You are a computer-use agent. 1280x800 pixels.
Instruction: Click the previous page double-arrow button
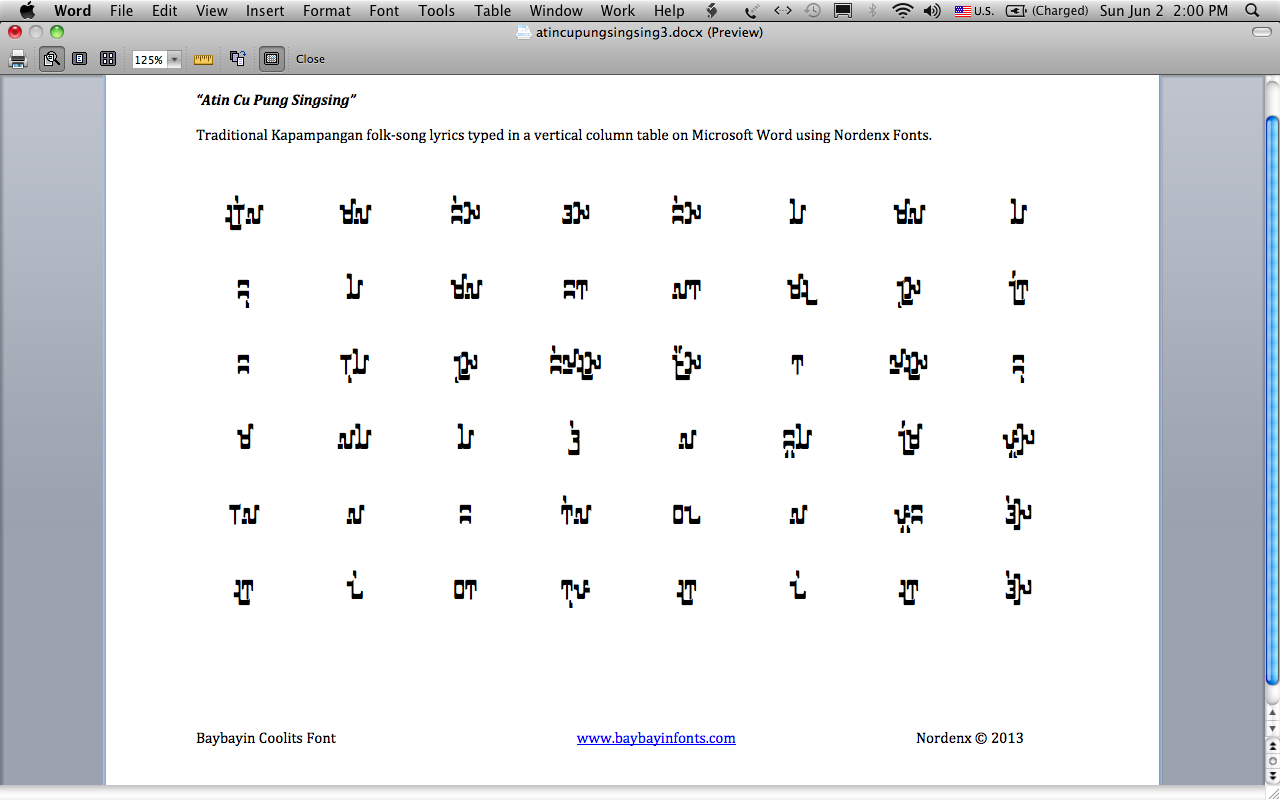[x=1272, y=746]
